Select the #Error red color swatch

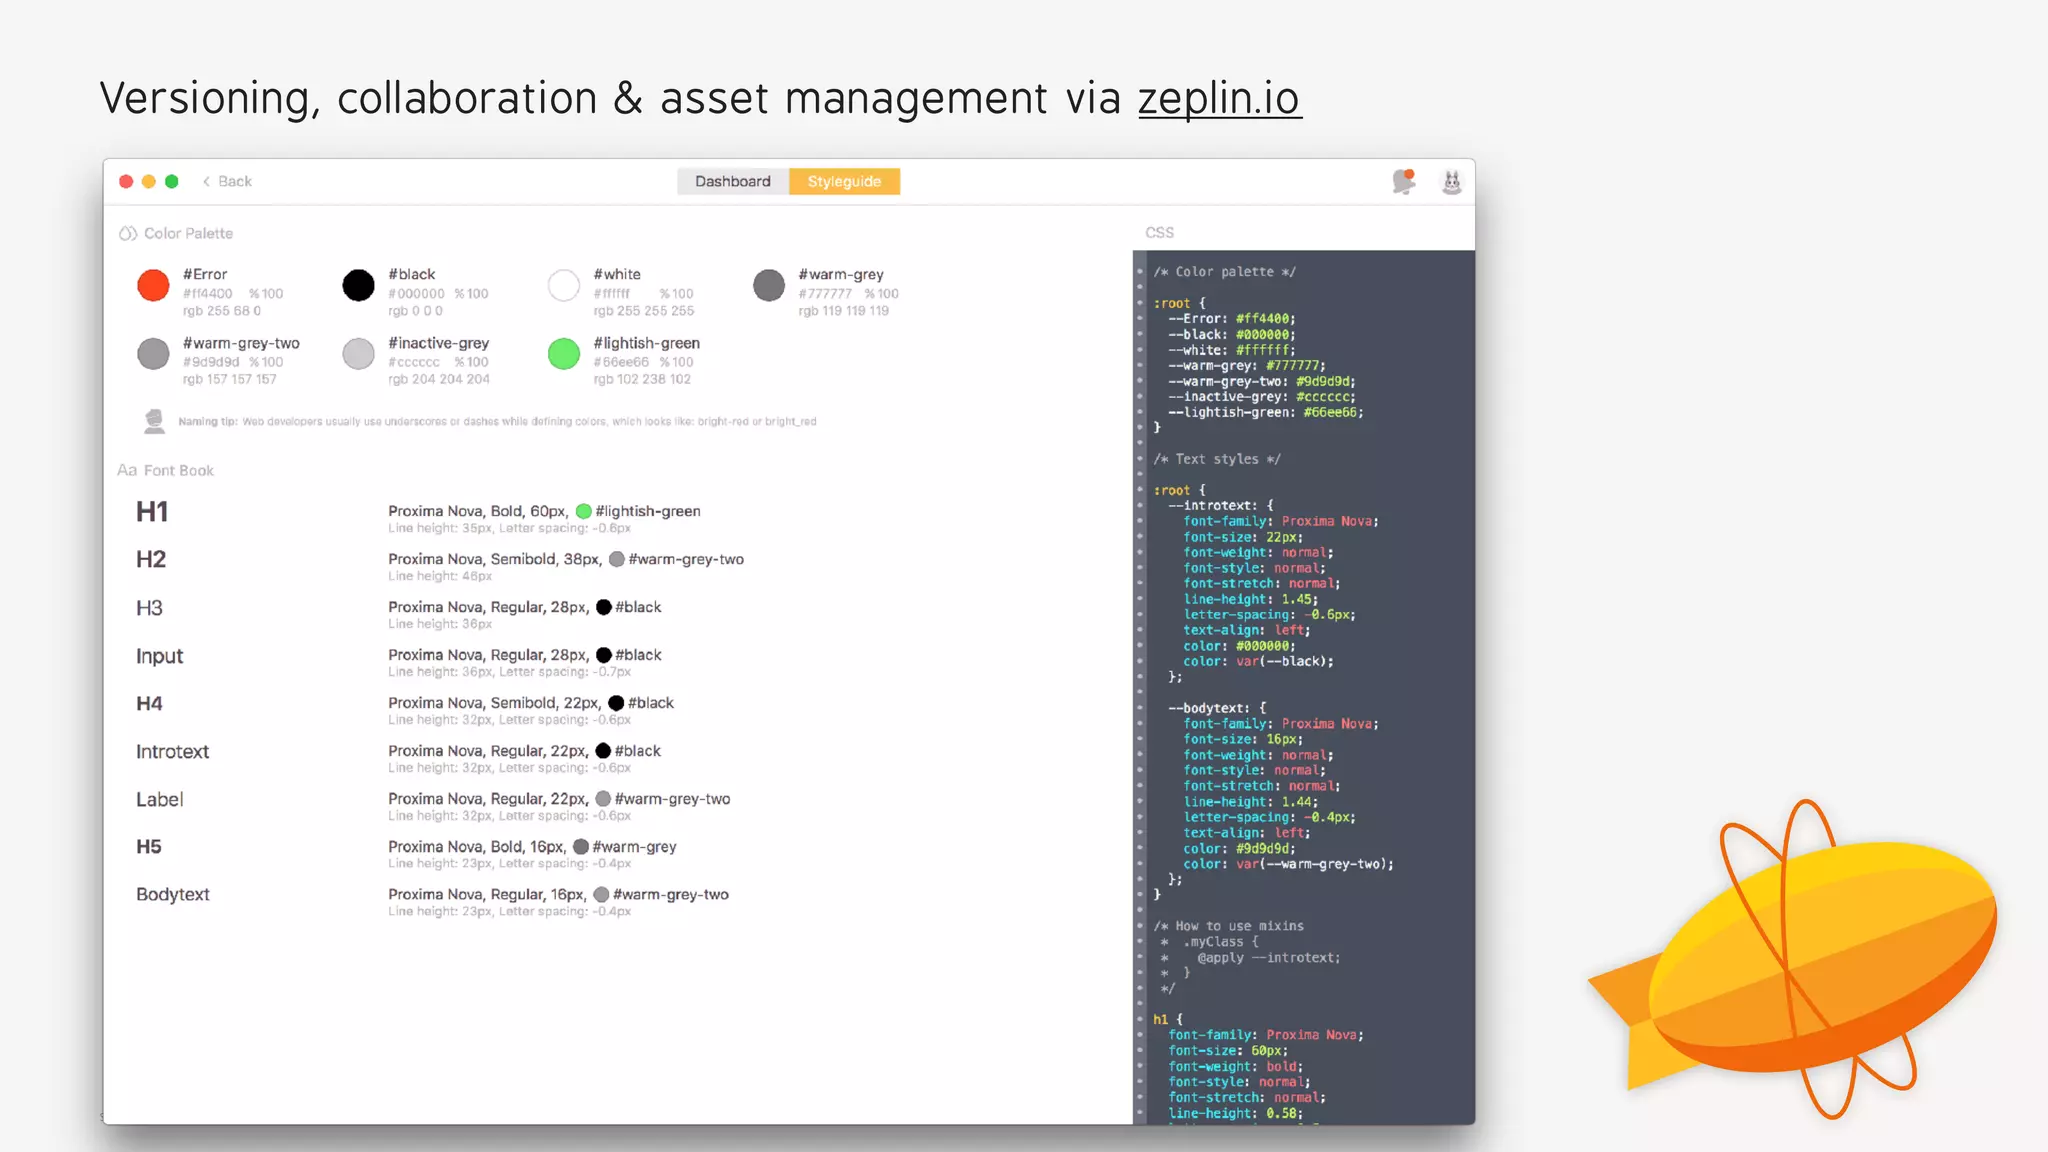pyautogui.click(x=153, y=285)
